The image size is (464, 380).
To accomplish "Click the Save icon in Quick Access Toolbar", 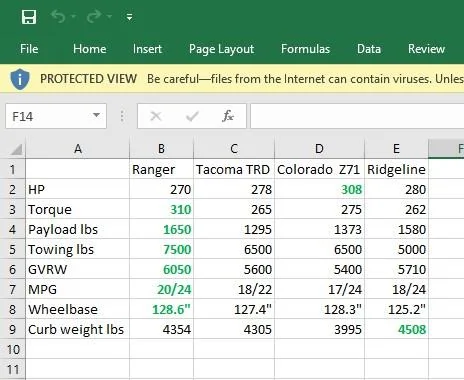I will click(x=29, y=17).
